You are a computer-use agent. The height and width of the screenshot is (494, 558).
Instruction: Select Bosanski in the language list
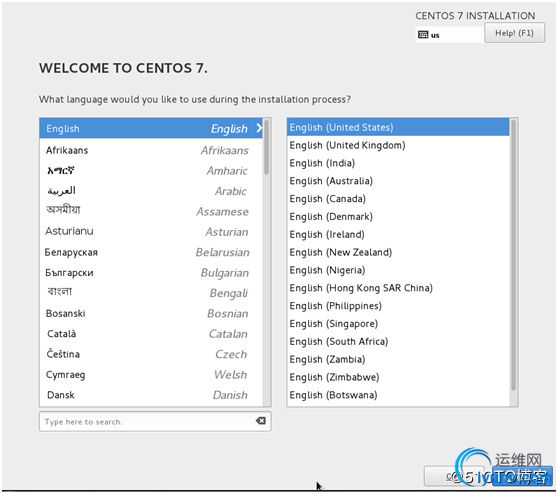pyautogui.click(x=151, y=313)
